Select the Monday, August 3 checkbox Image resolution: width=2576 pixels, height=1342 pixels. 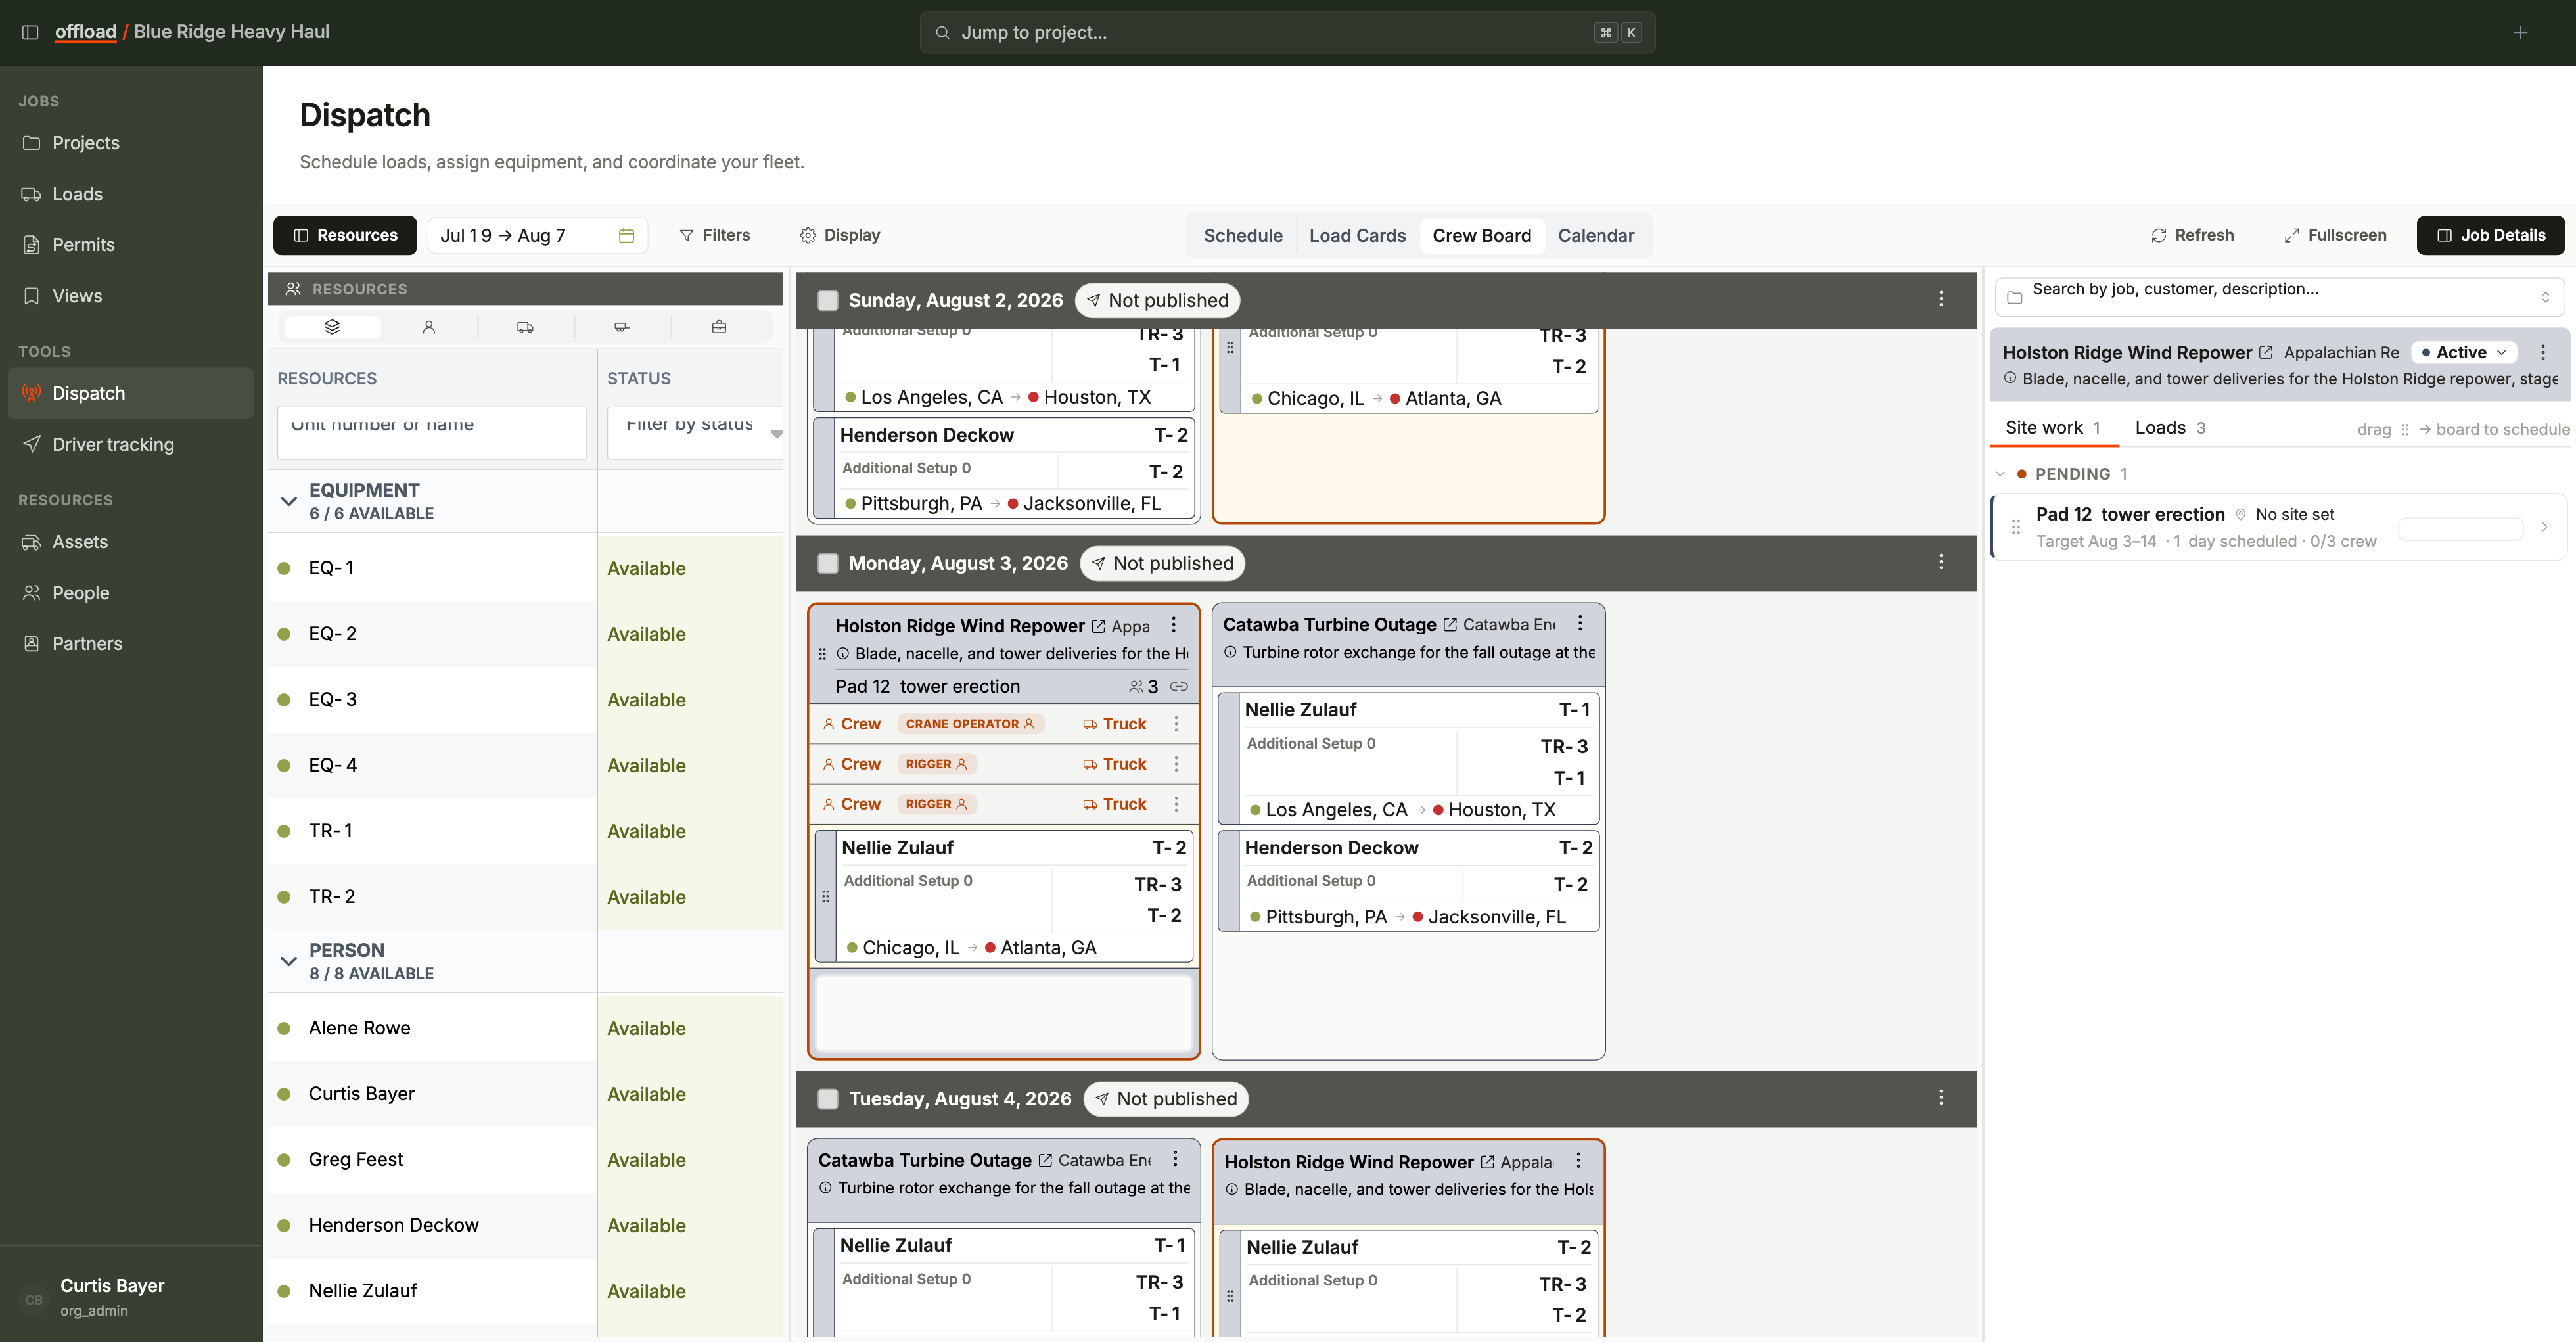pos(828,563)
